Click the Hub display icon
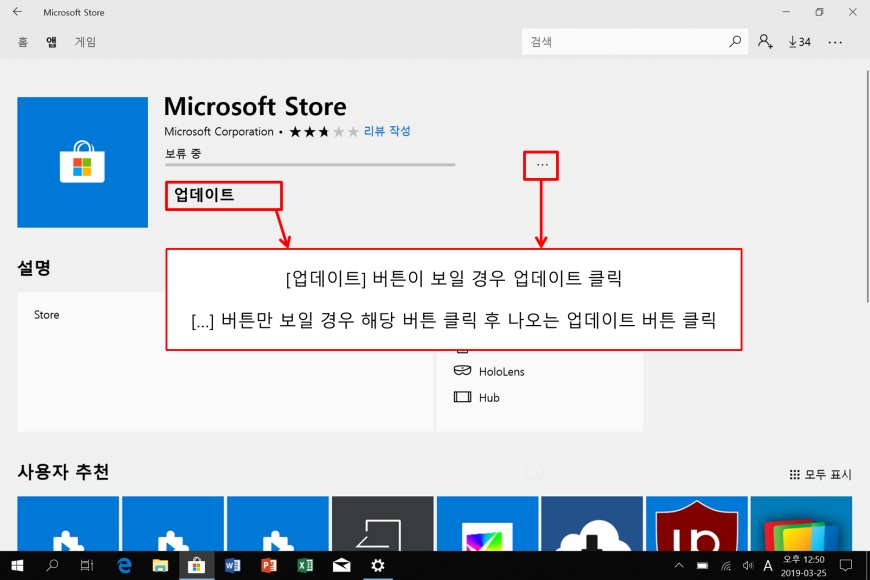870x580 pixels. tap(462, 397)
